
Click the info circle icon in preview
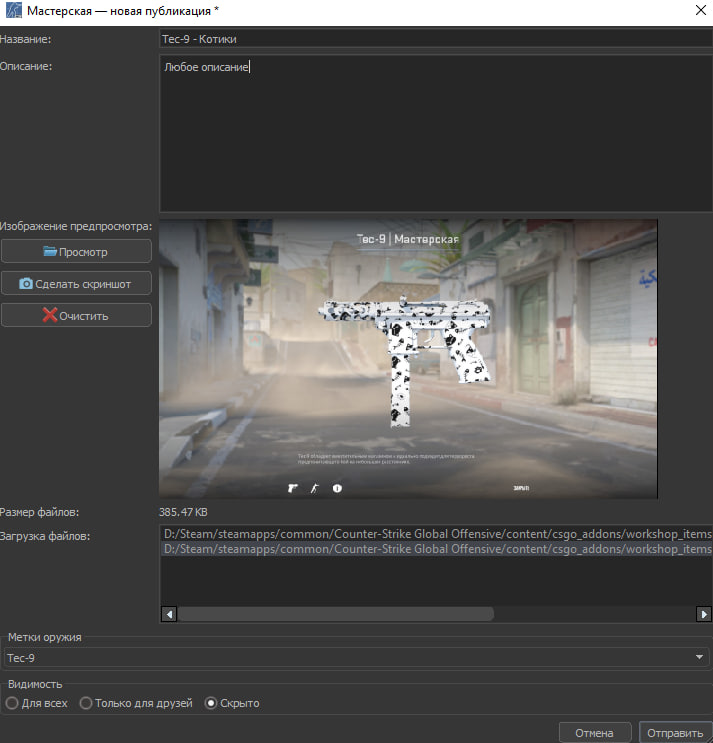[337, 488]
